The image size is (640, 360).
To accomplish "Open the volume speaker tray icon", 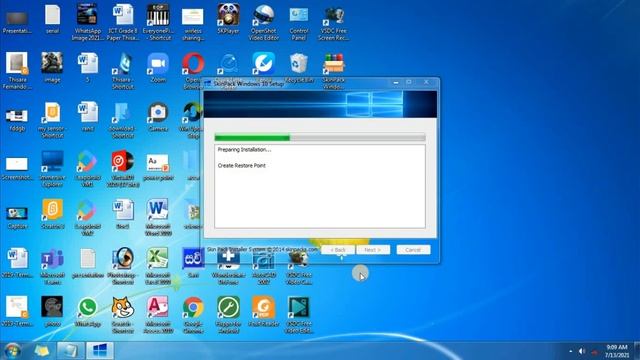I will [582, 351].
